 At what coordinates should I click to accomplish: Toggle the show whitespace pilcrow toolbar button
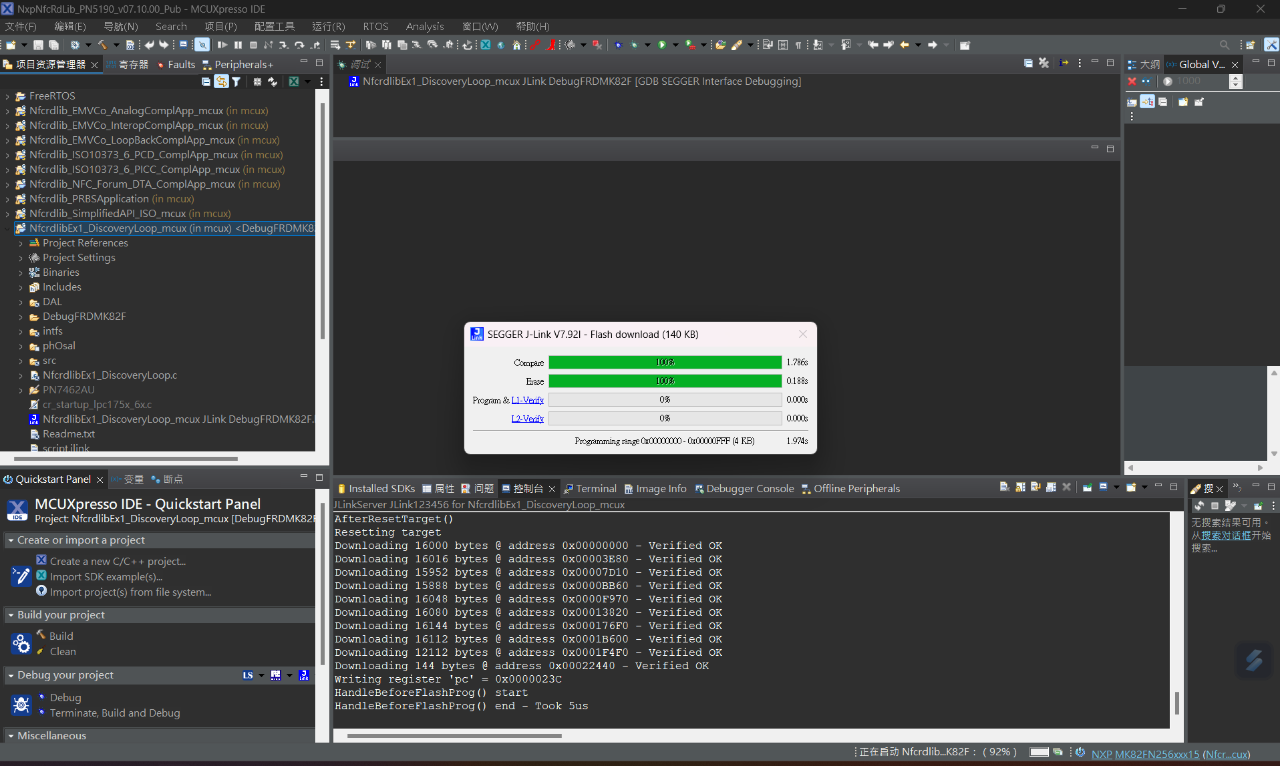coord(798,45)
